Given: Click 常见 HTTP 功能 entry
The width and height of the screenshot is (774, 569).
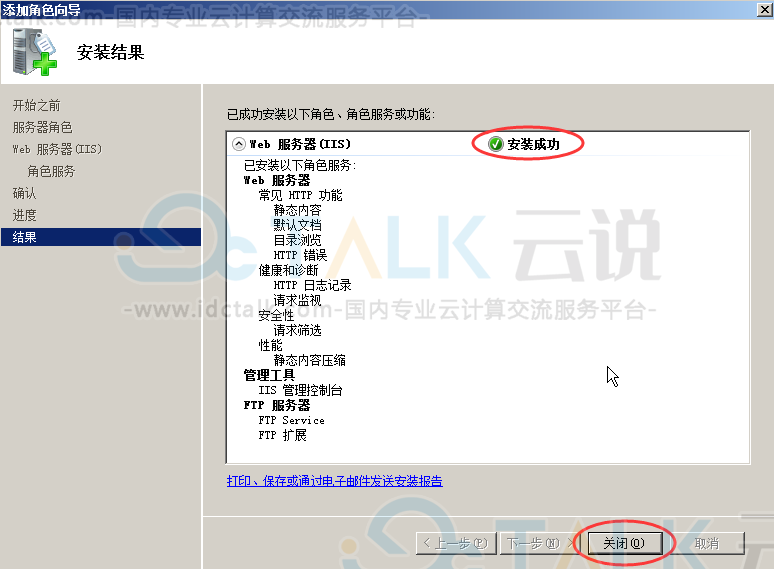Looking at the screenshot, I should (x=300, y=195).
